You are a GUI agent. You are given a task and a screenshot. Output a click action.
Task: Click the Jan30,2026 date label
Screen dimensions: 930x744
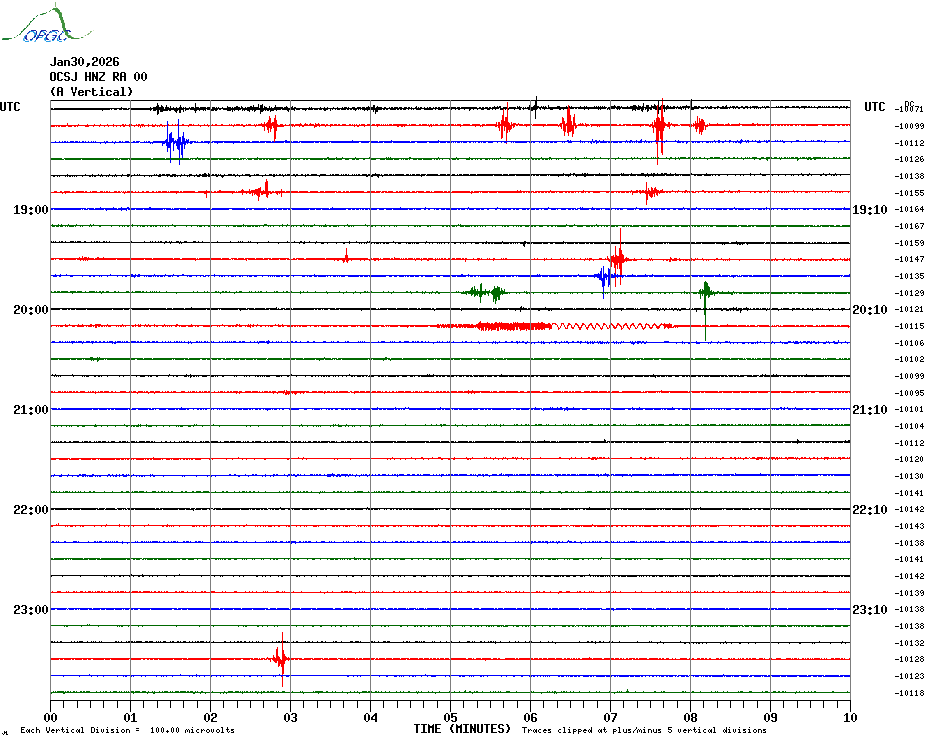pyautogui.click(x=84, y=62)
